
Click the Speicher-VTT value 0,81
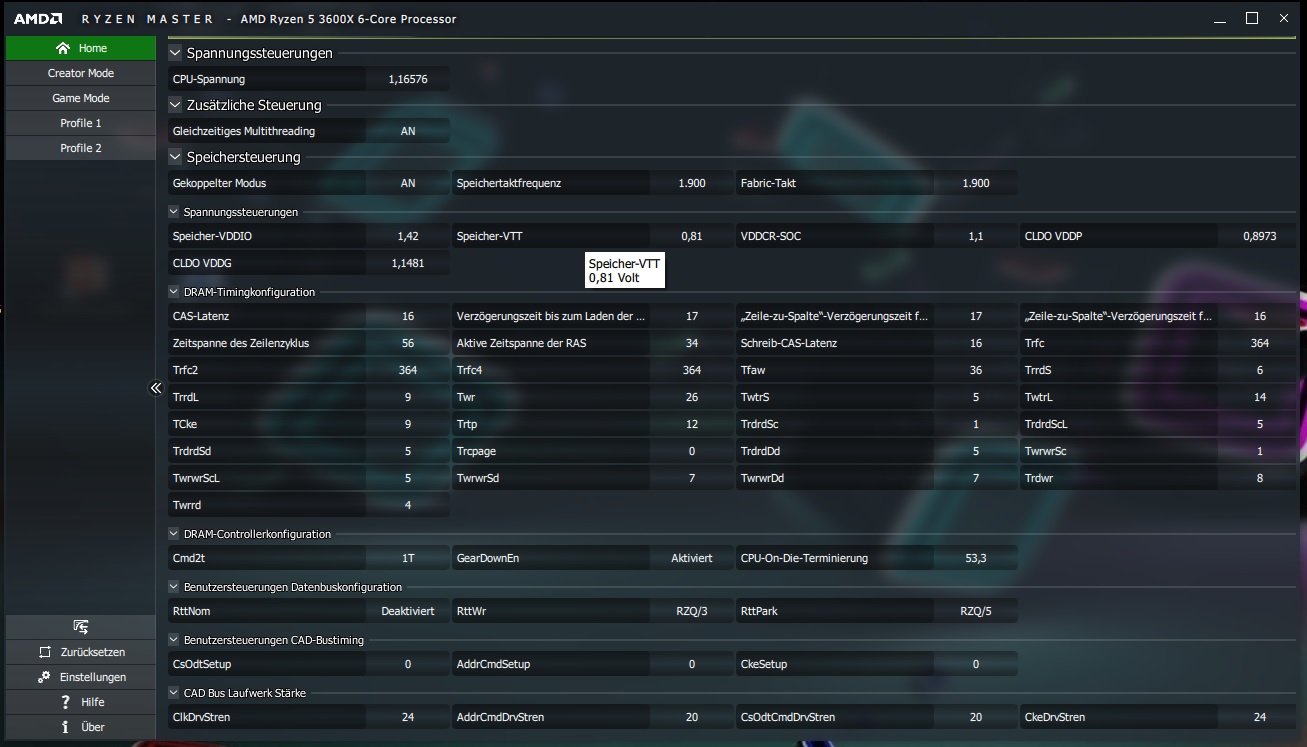692,236
